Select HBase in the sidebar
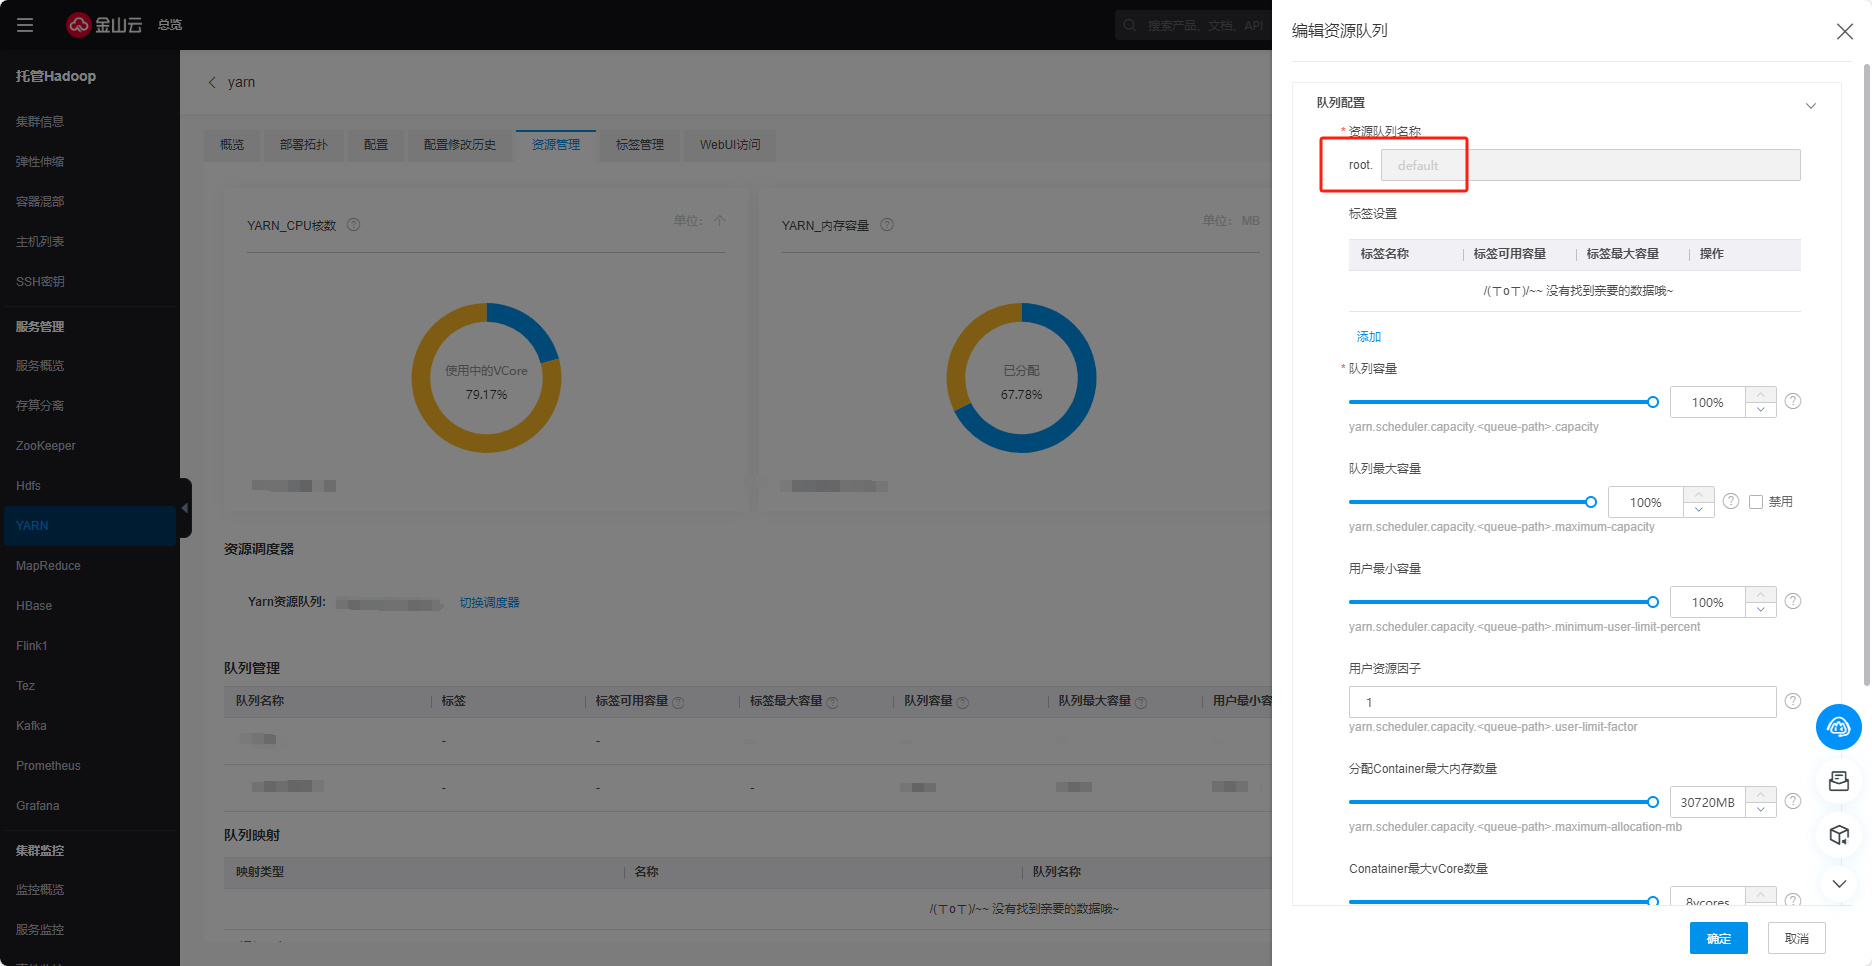 pyautogui.click(x=34, y=606)
